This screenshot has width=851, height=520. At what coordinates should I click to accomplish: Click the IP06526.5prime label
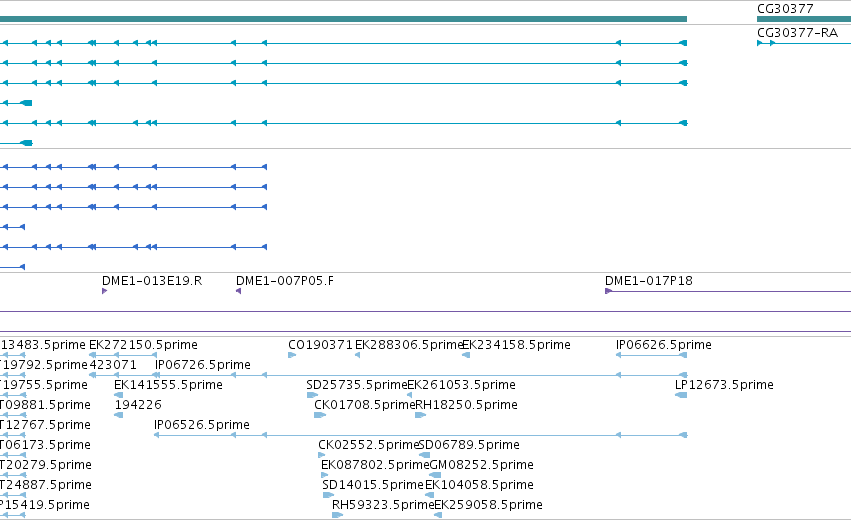click(x=202, y=424)
